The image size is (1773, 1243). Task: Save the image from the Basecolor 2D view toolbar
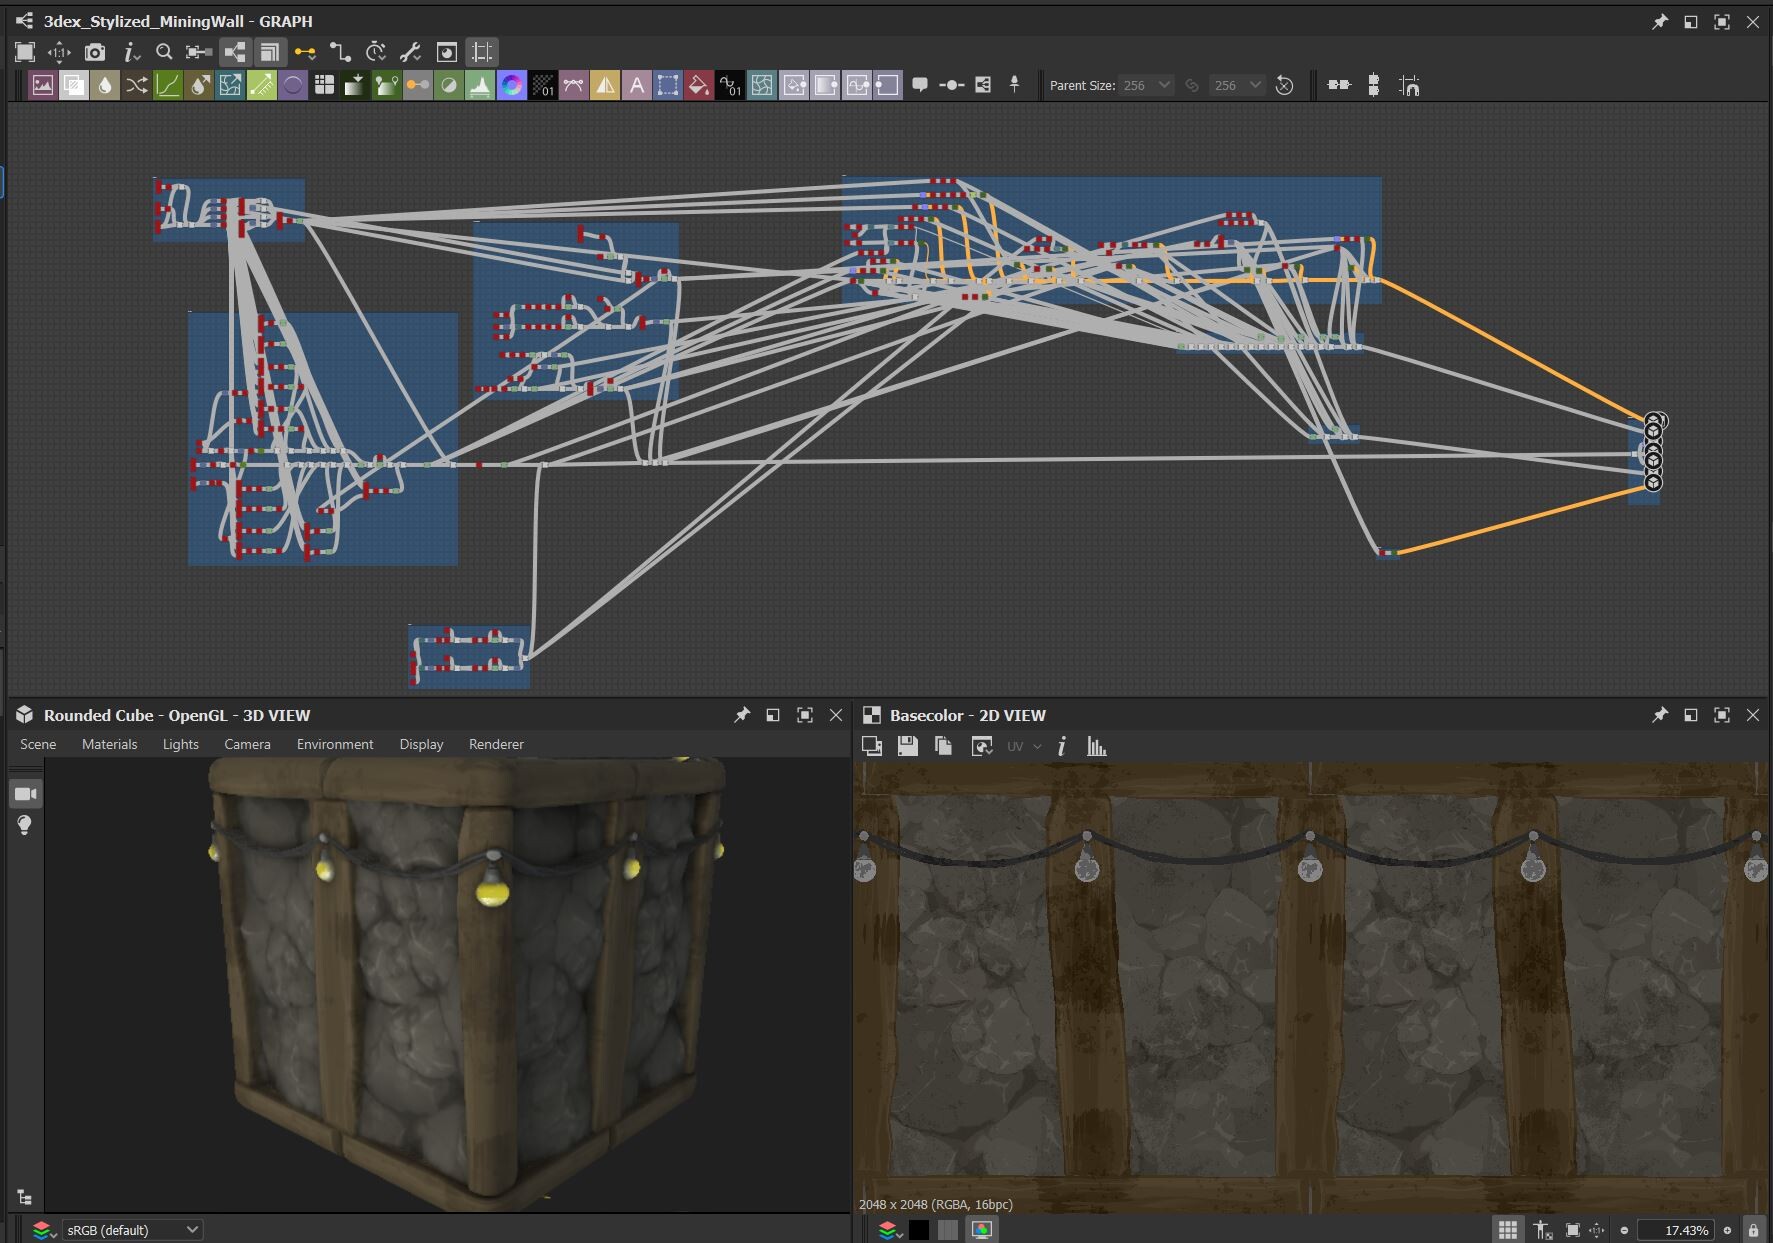(909, 746)
